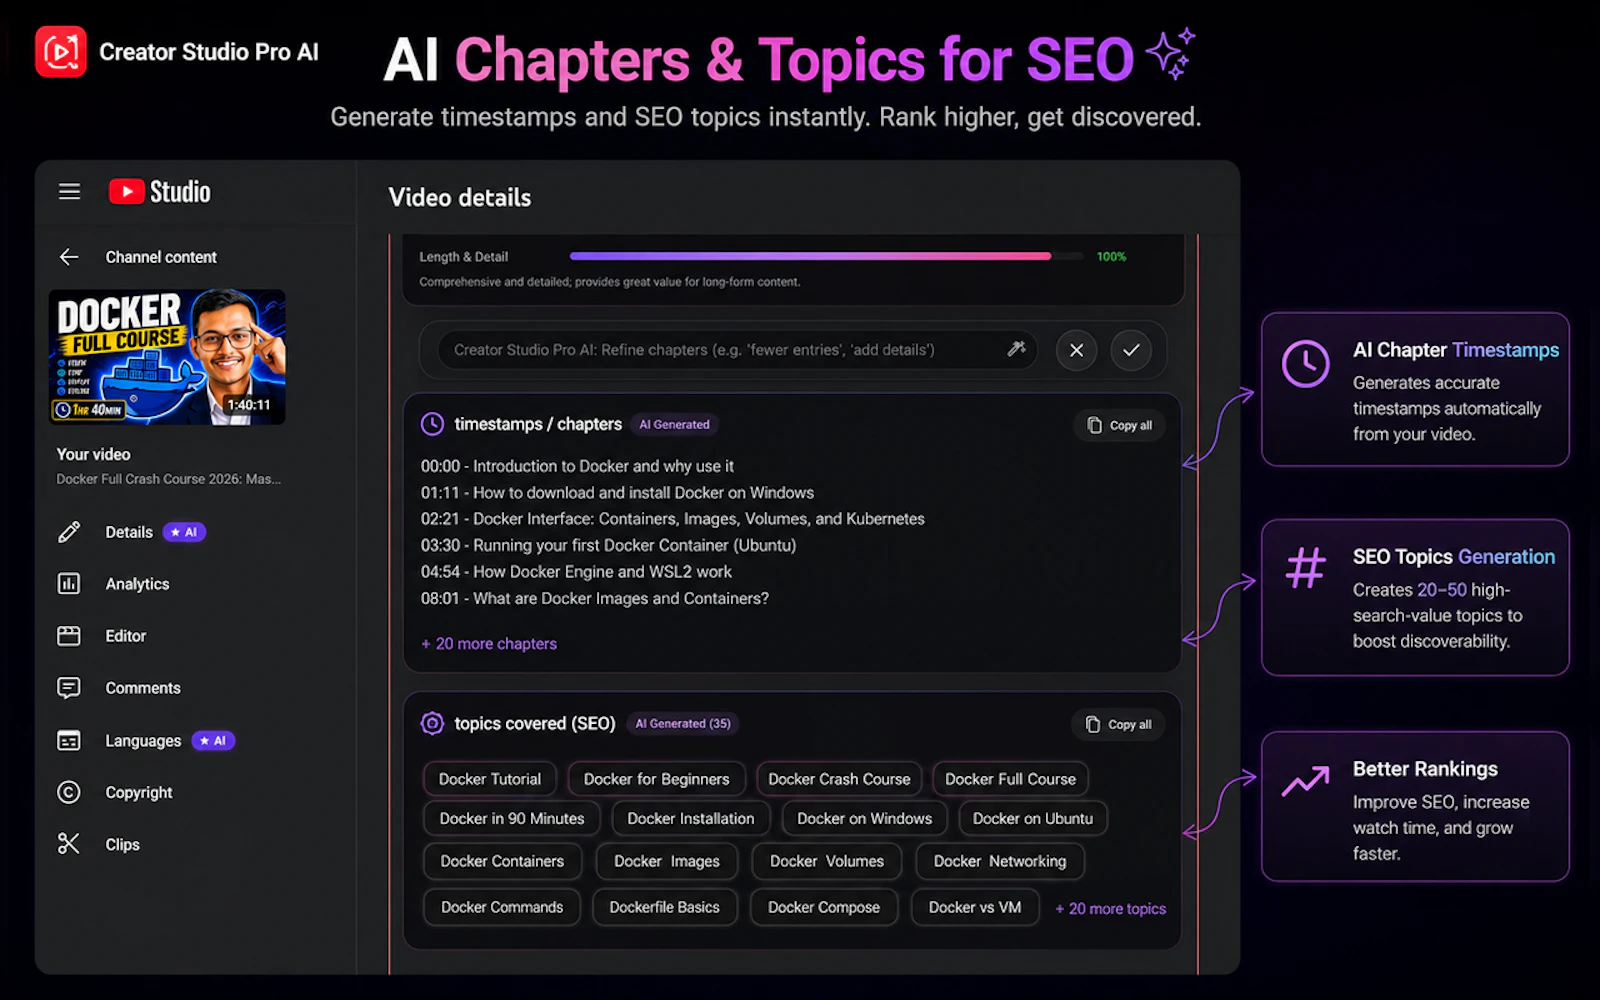Screen dimensions: 1600x1000
Task: Open the hamburger menu in Studio
Action: click(x=69, y=191)
